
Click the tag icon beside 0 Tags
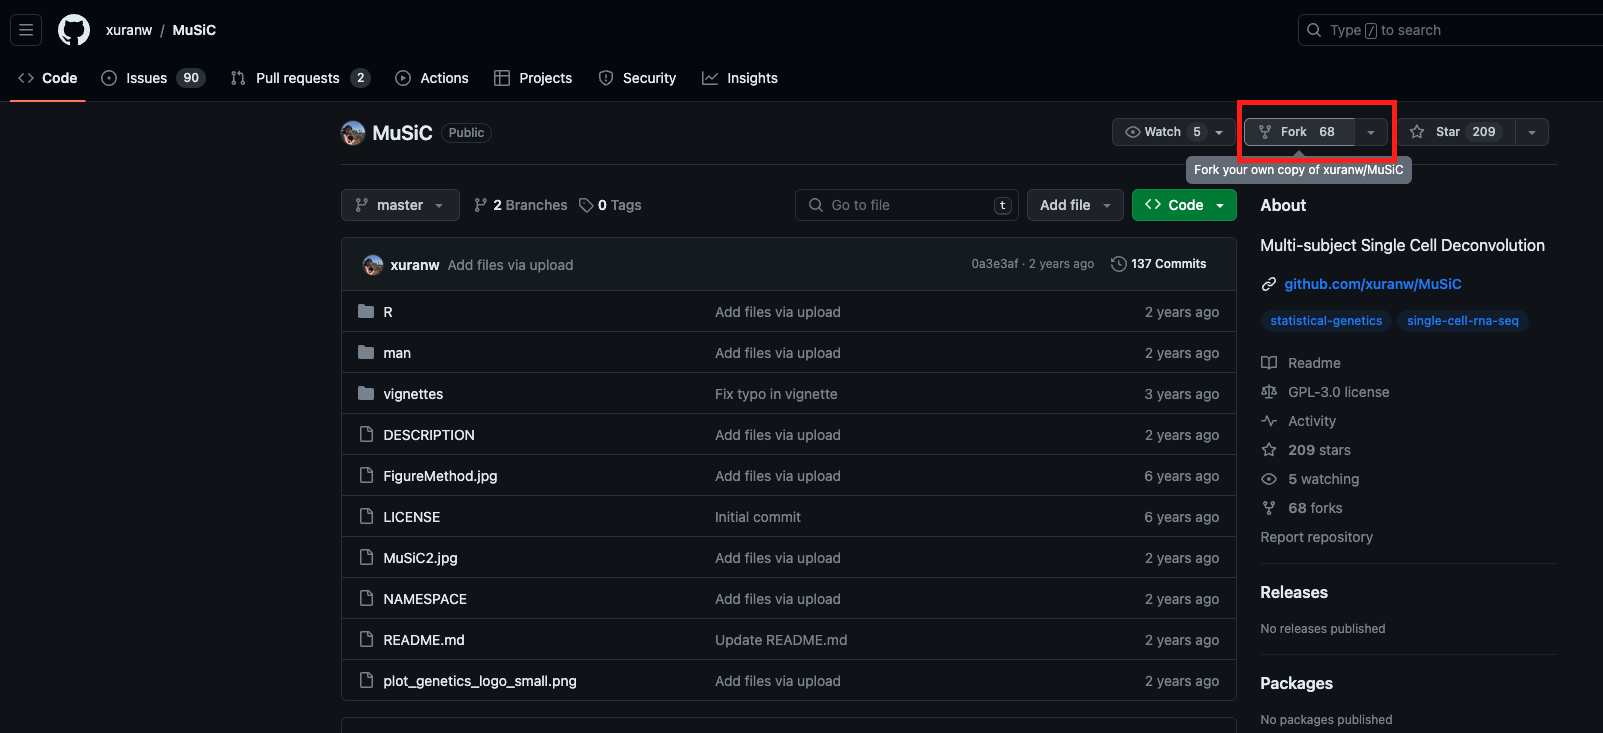[587, 205]
